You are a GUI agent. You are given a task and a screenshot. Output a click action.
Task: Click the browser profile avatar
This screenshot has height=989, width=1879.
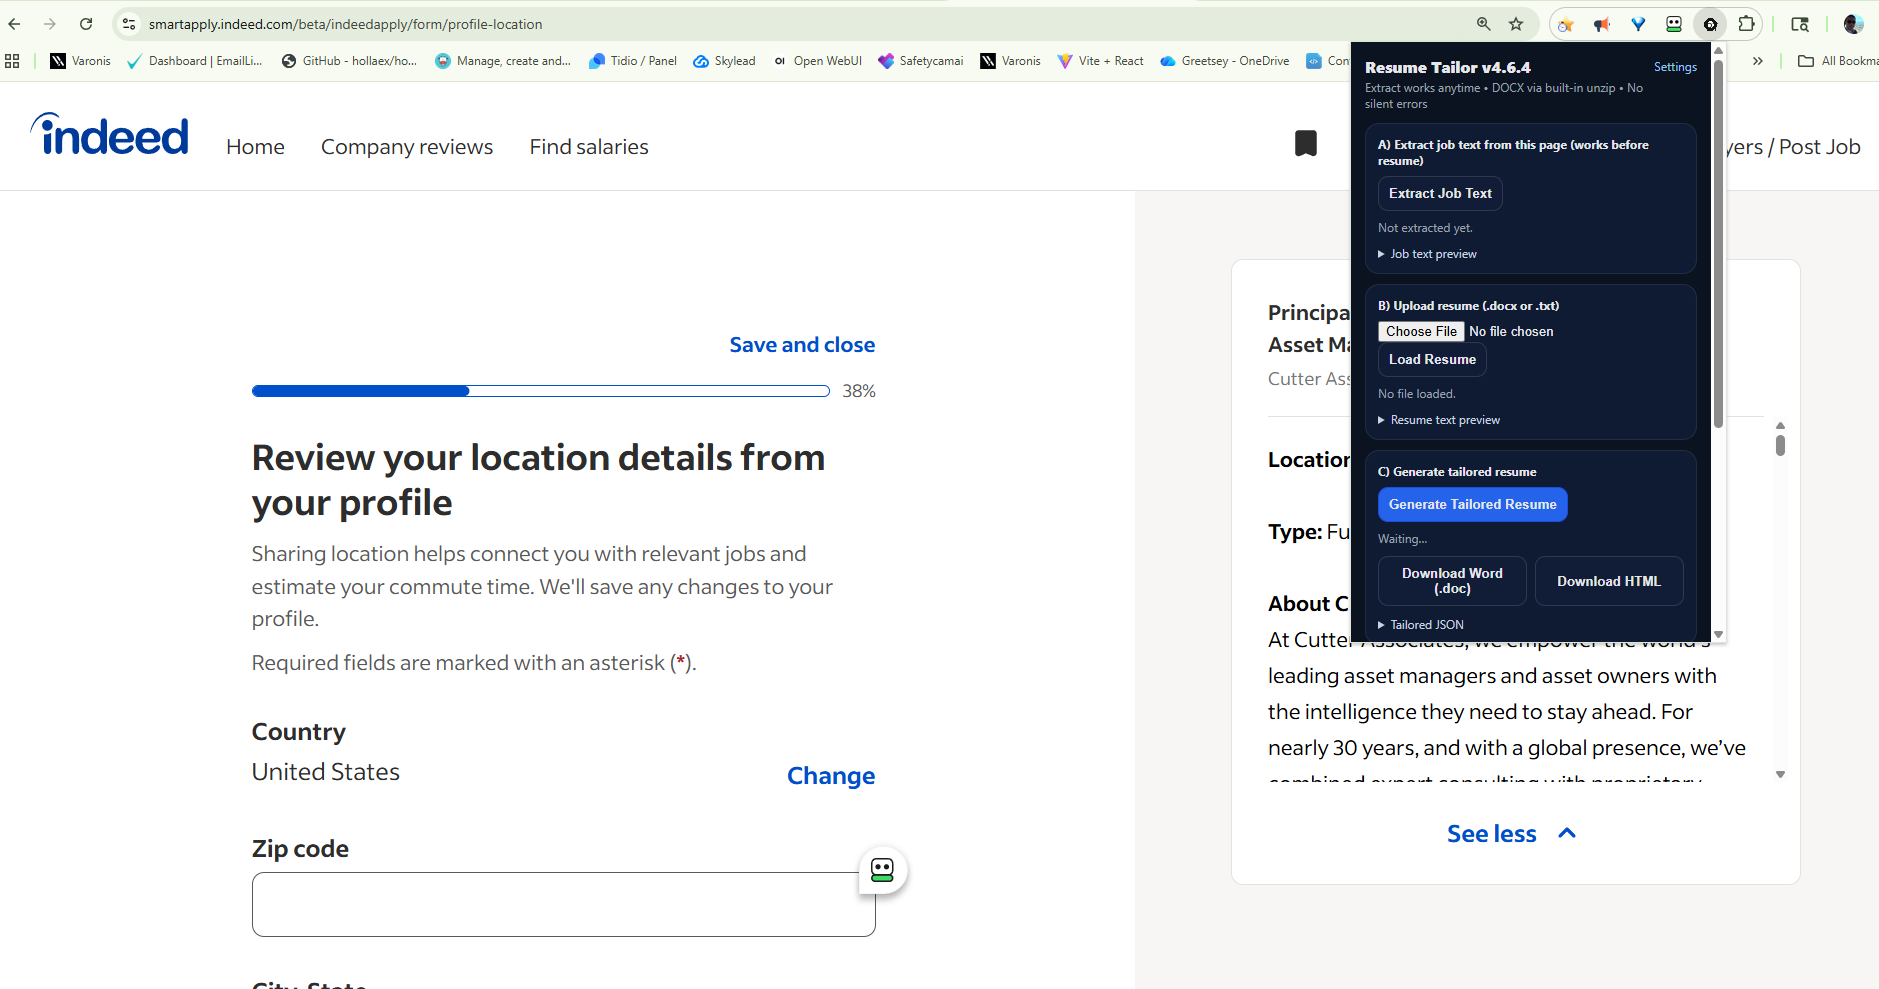point(1853,24)
